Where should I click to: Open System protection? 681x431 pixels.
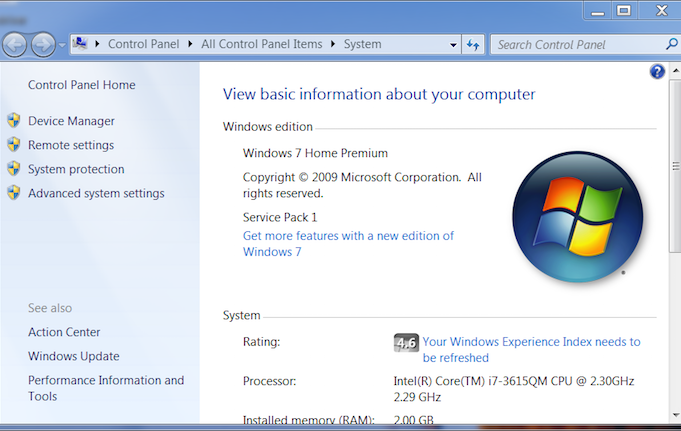pyautogui.click(x=76, y=169)
